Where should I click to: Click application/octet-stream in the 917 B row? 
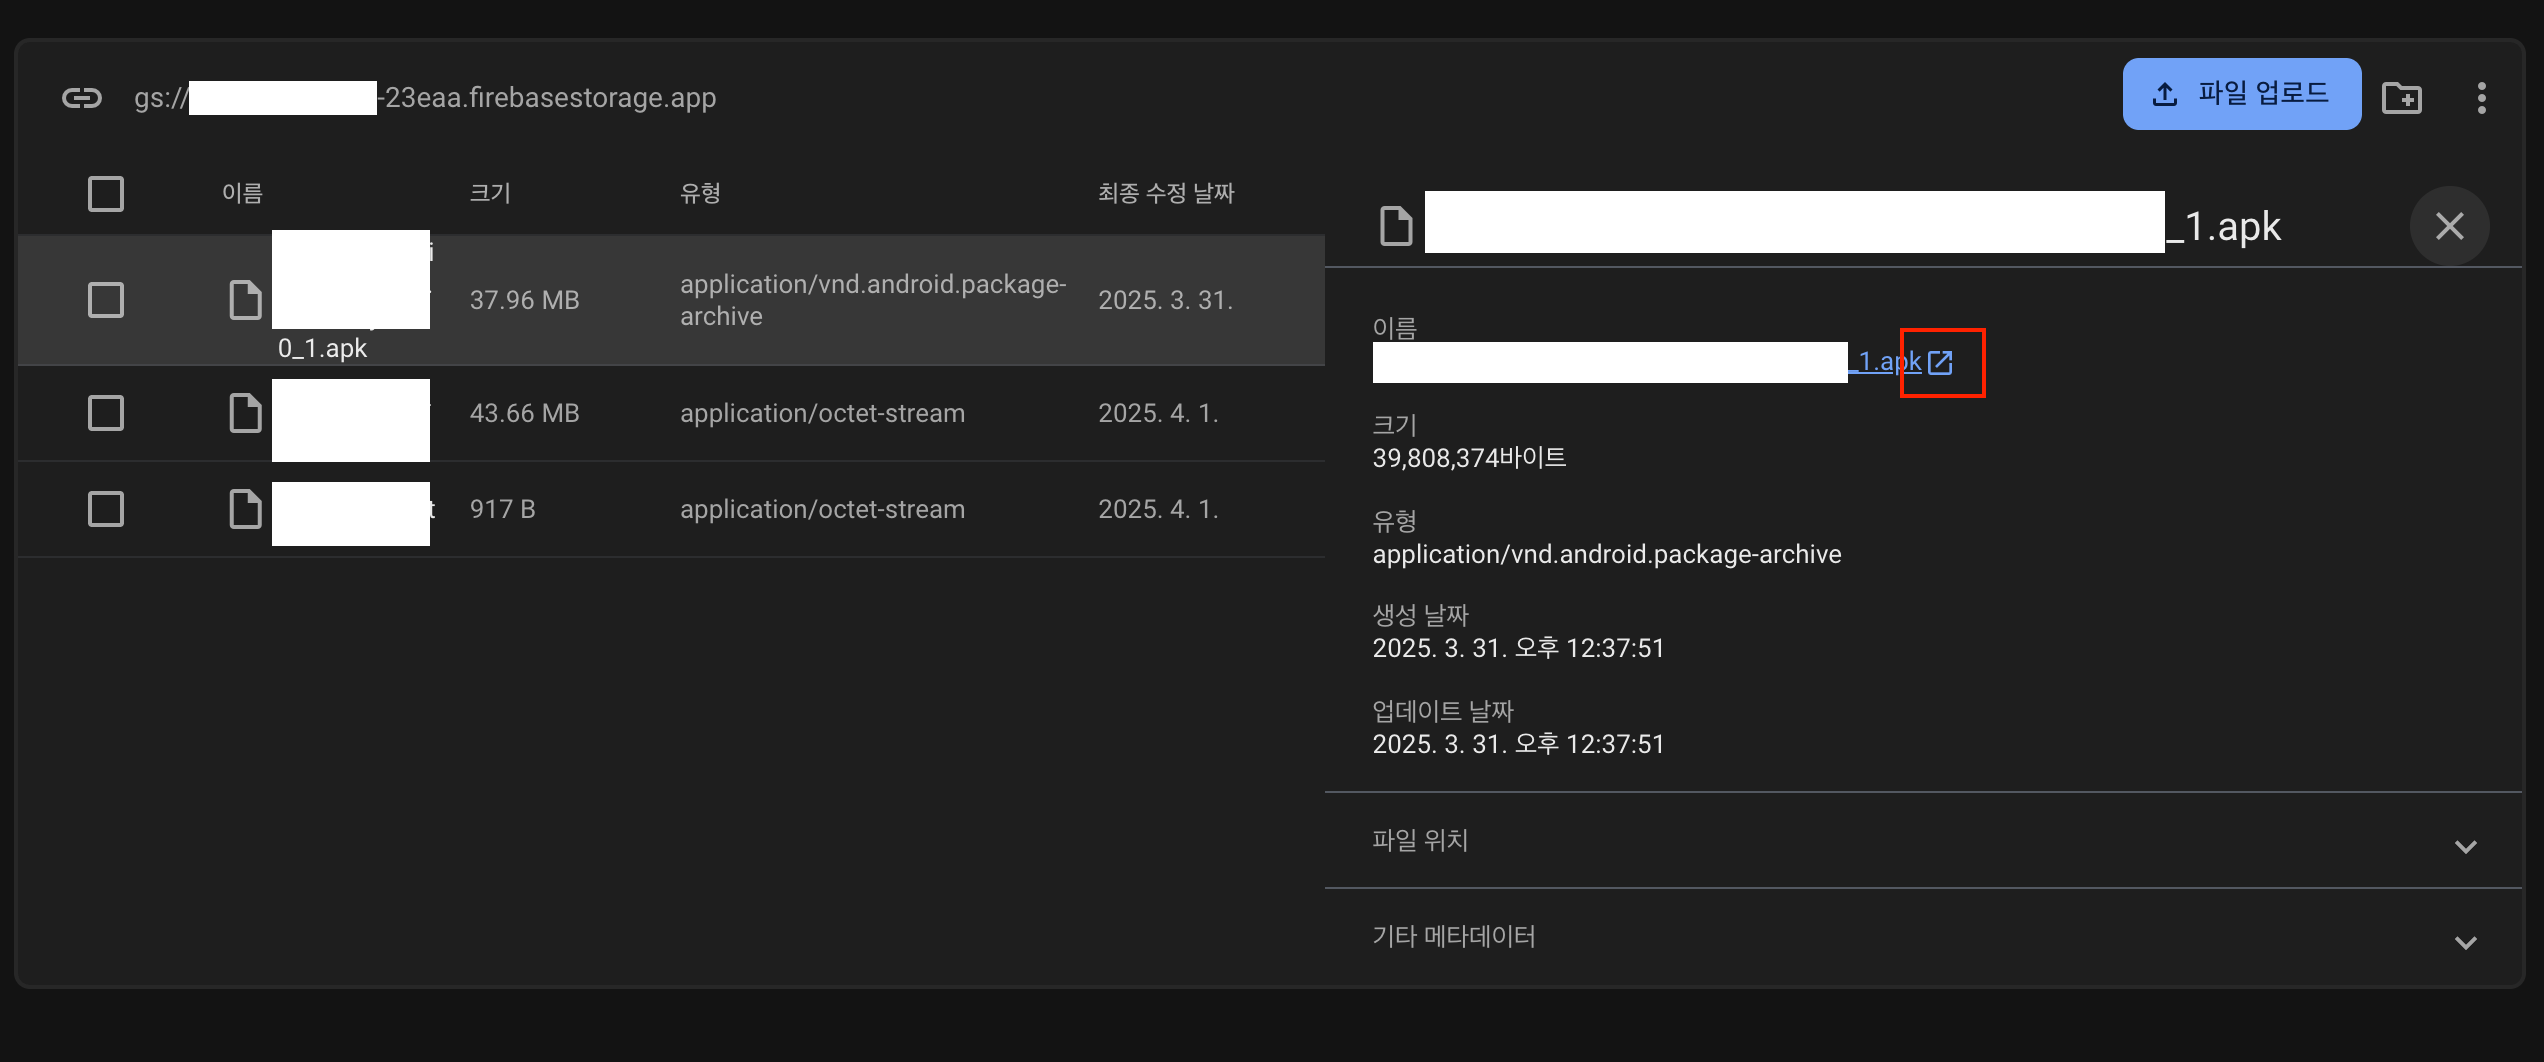[x=822, y=509]
